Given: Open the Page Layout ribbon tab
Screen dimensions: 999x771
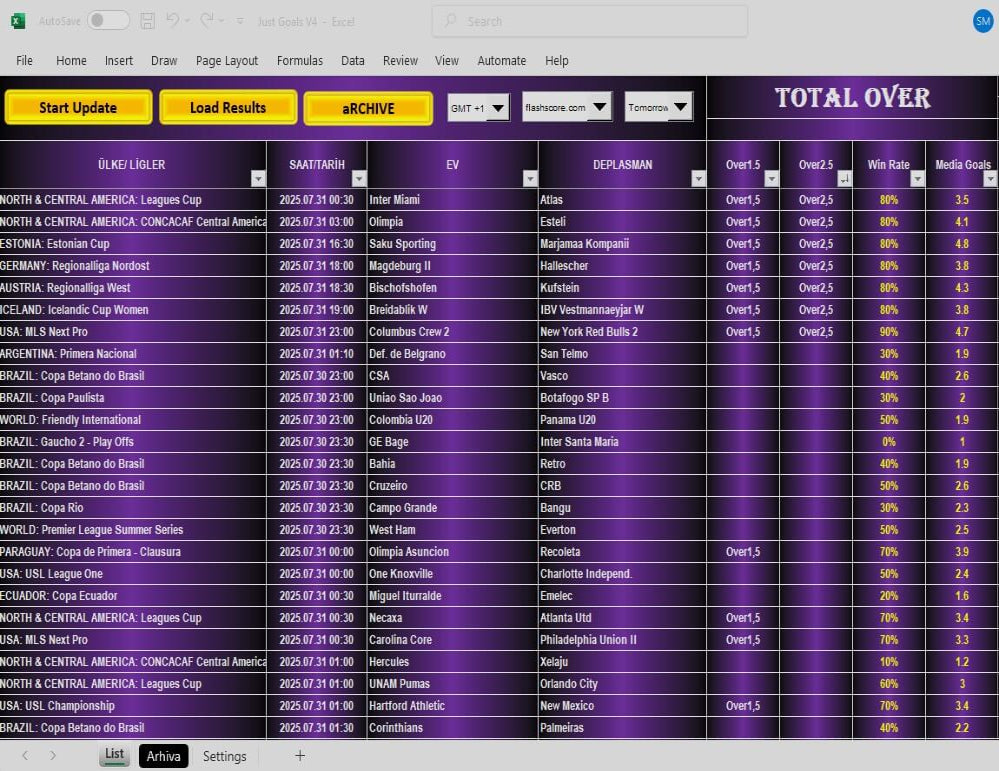Looking at the screenshot, I should click(x=227, y=61).
